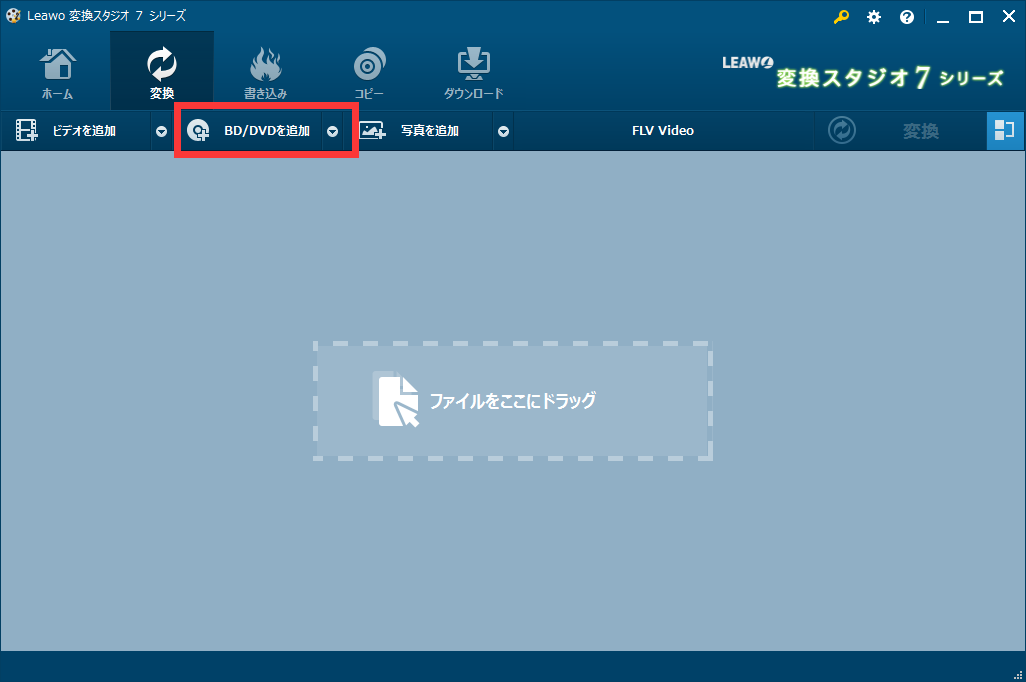The image size is (1026, 682).
Task: Select the Convert (変換) module icon
Action: (161, 66)
